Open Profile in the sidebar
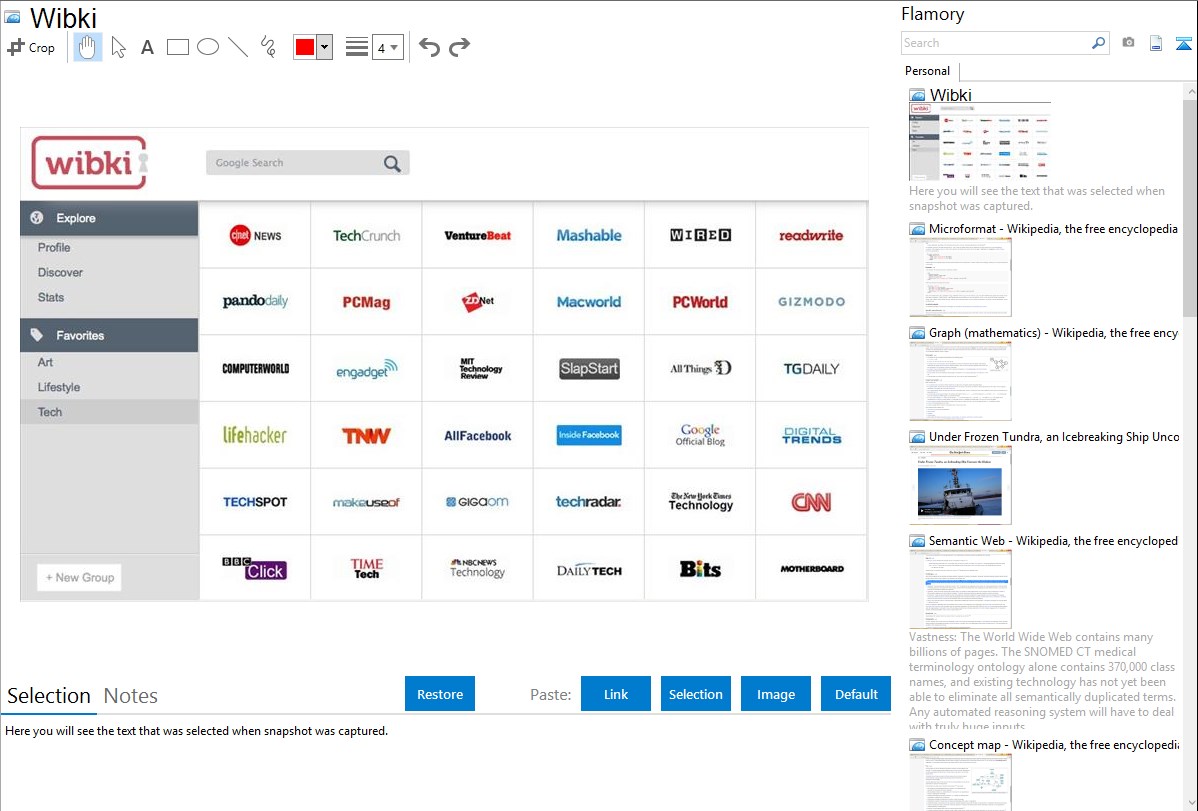The width and height of the screenshot is (1198, 811). pyautogui.click(x=54, y=248)
